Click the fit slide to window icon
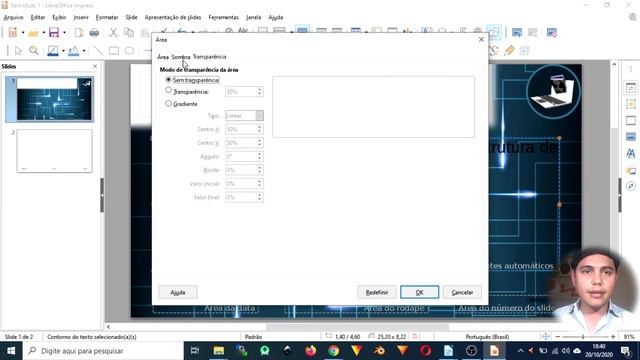This screenshot has height=360, width=640. pyautogui.click(x=546, y=337)
